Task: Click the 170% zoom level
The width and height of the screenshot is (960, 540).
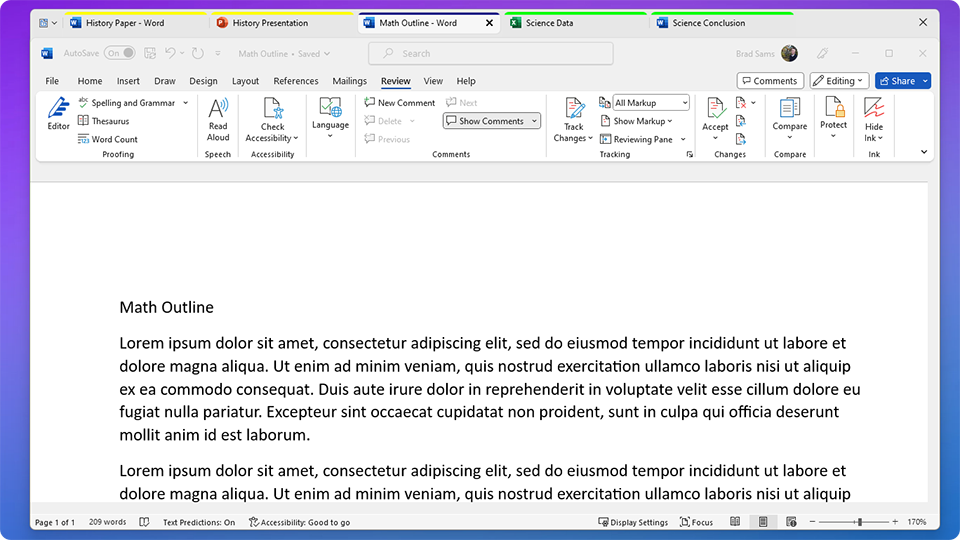Action: coord(917,522)
